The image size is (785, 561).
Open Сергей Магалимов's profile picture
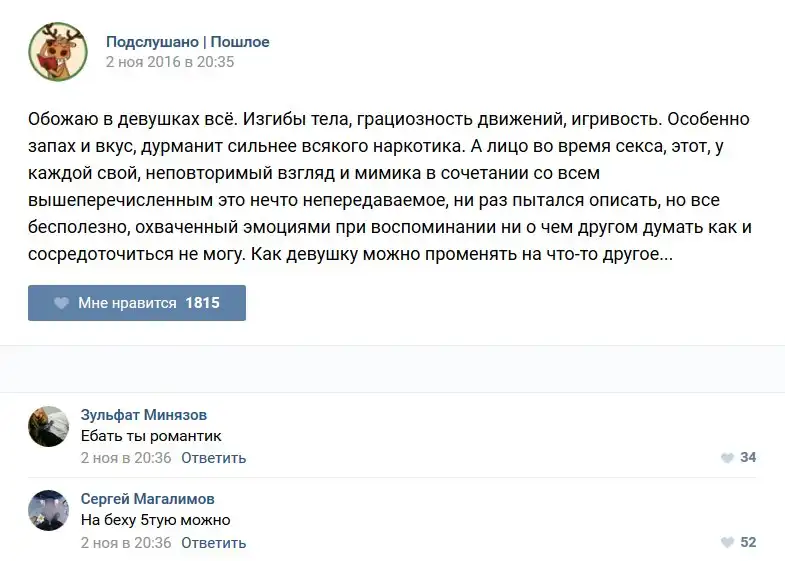click(48, 510)
